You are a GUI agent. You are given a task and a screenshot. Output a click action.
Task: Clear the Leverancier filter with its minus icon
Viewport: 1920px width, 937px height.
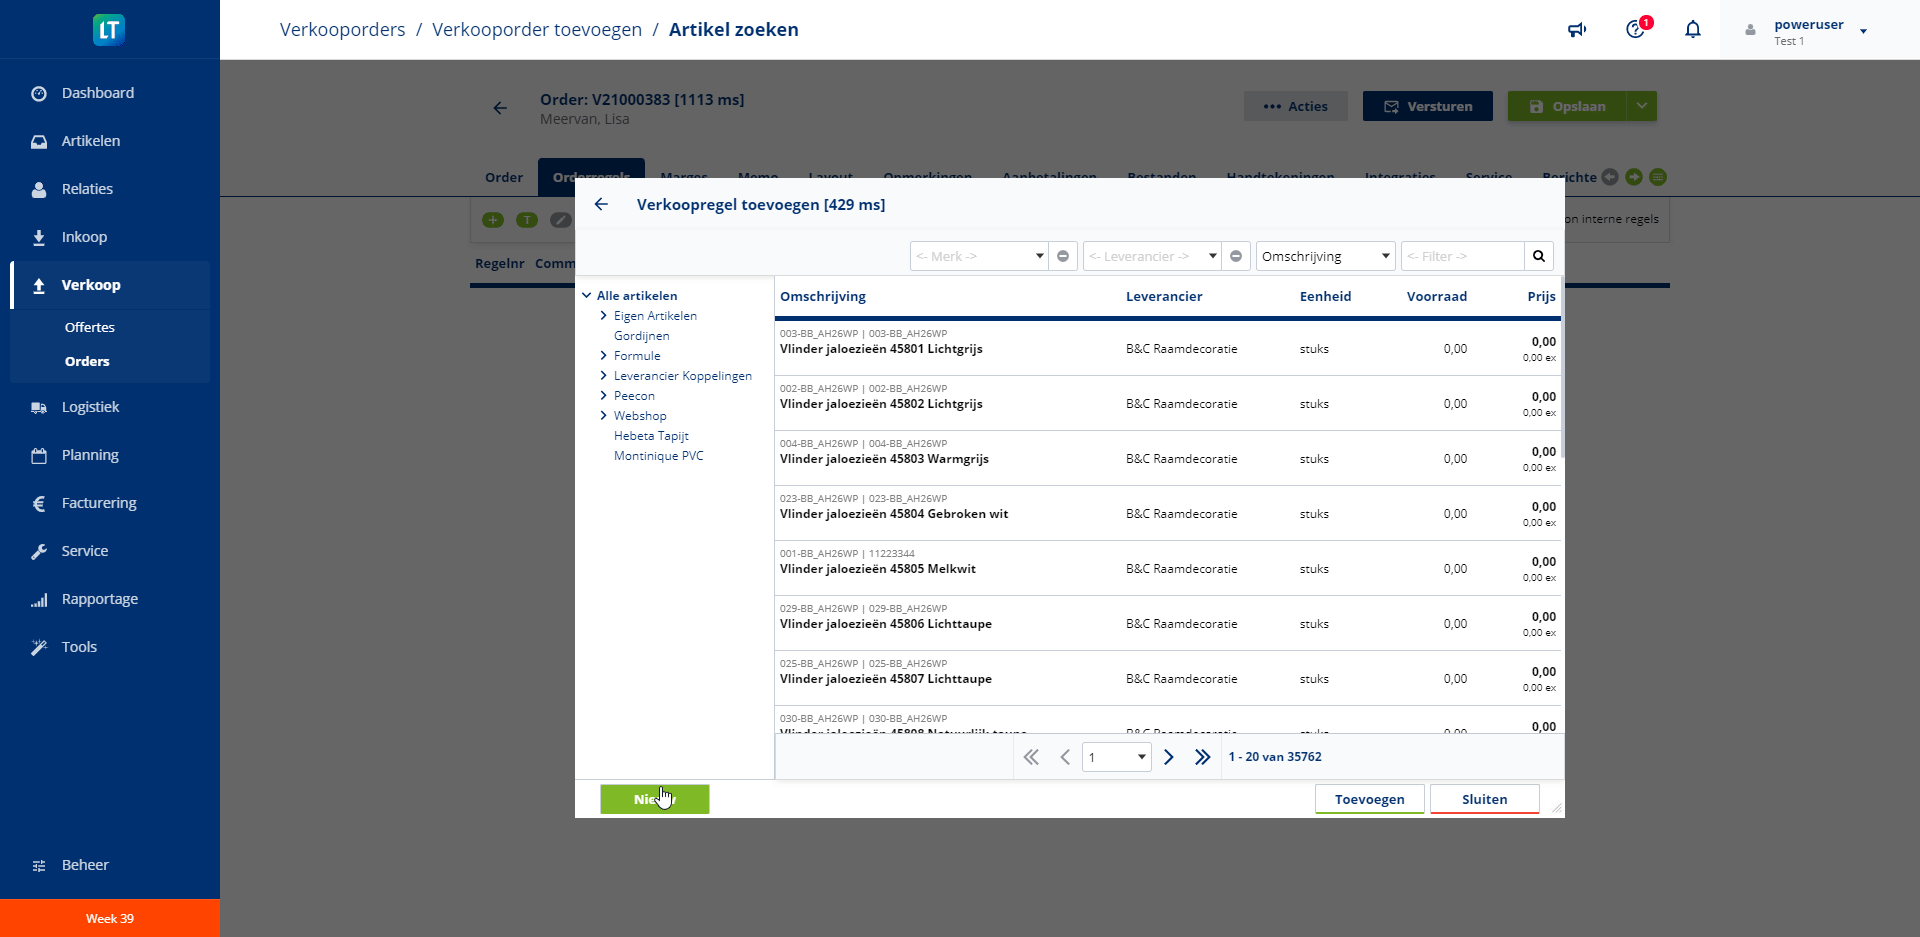[x=1236, y=257]
